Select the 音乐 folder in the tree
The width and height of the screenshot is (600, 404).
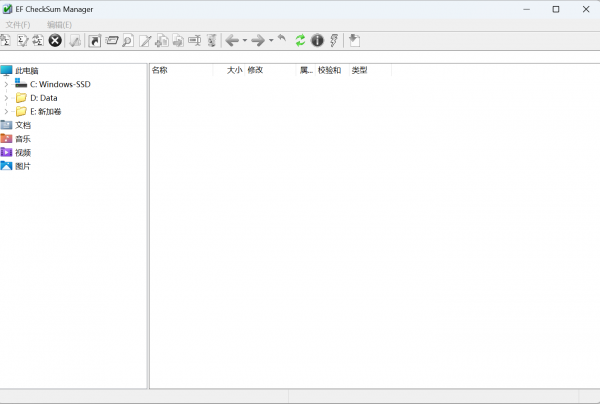coord(23,139)
